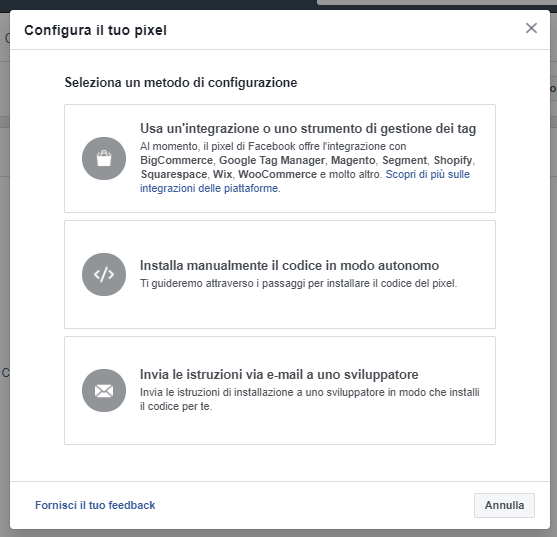Click the Annulla button
This screenshot has width=557, height=537.
click(x=504, y=505)
